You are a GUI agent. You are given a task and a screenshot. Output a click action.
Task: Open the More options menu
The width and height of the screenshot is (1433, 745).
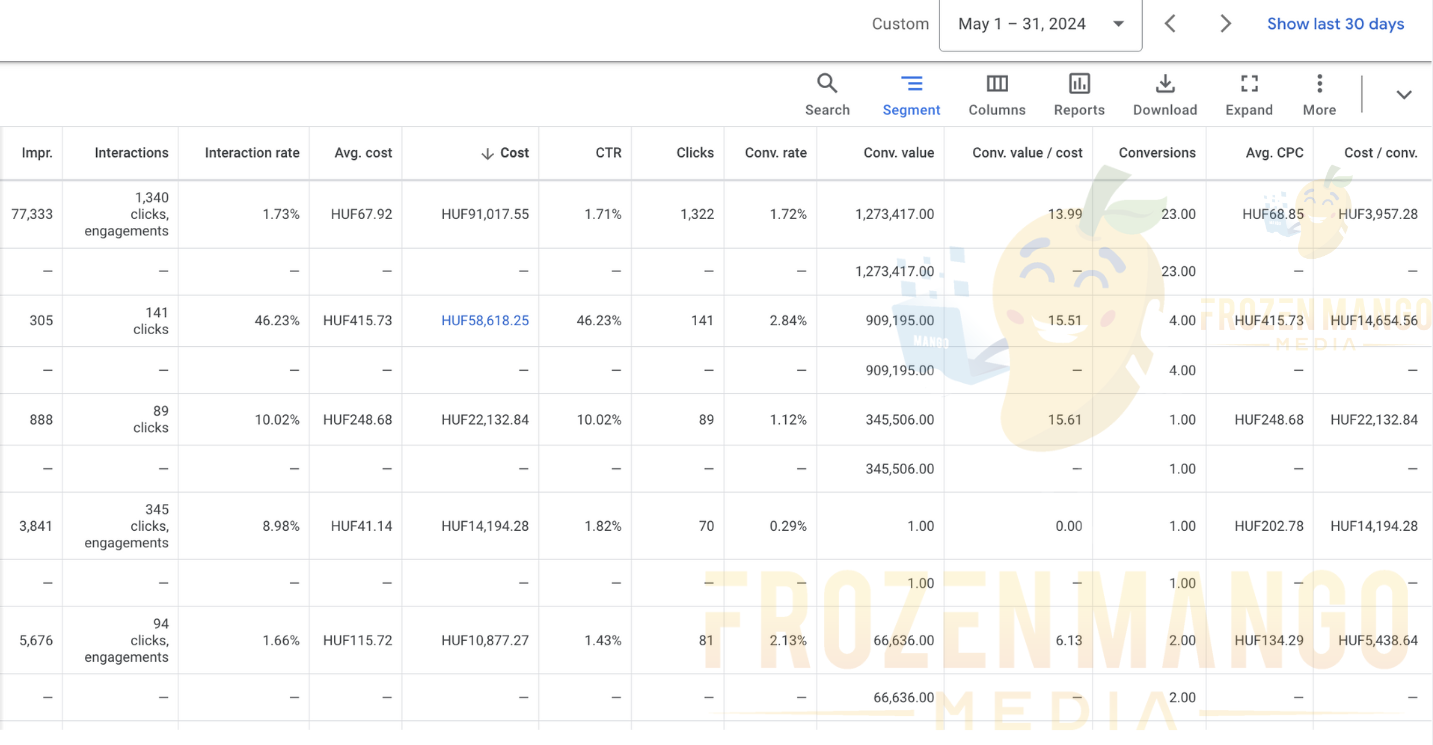[1319, 95]
